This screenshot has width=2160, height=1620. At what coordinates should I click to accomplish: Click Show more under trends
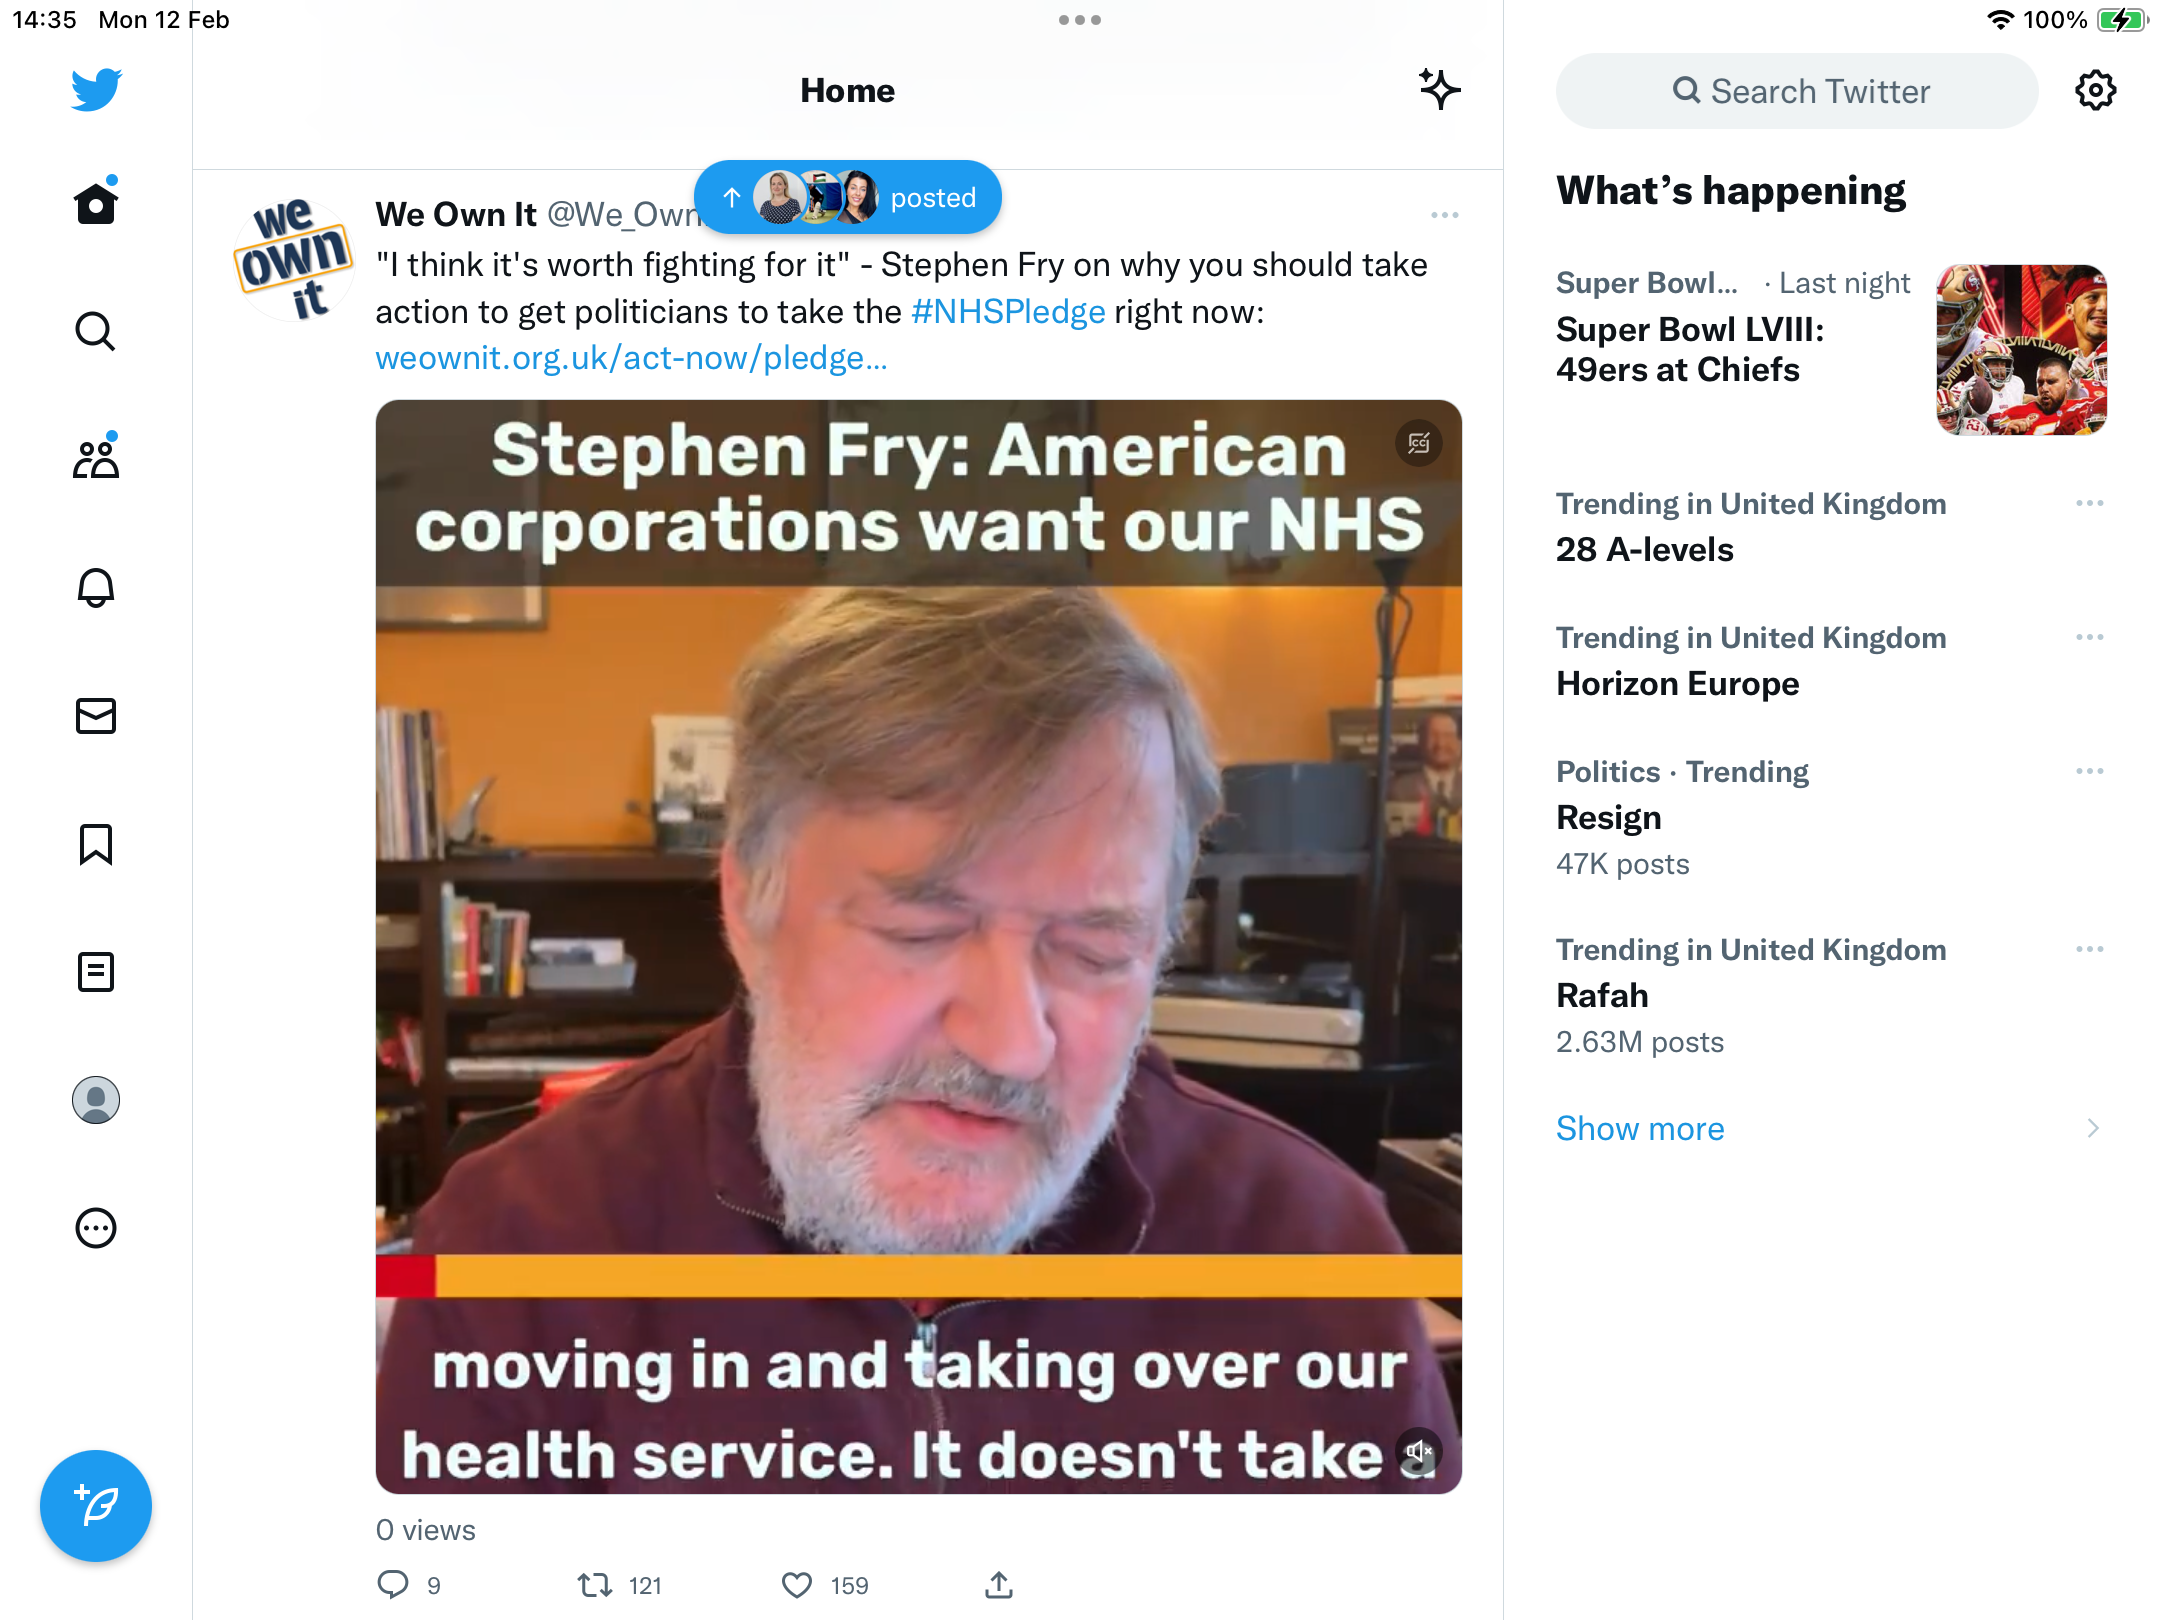coord(1640,1128)
